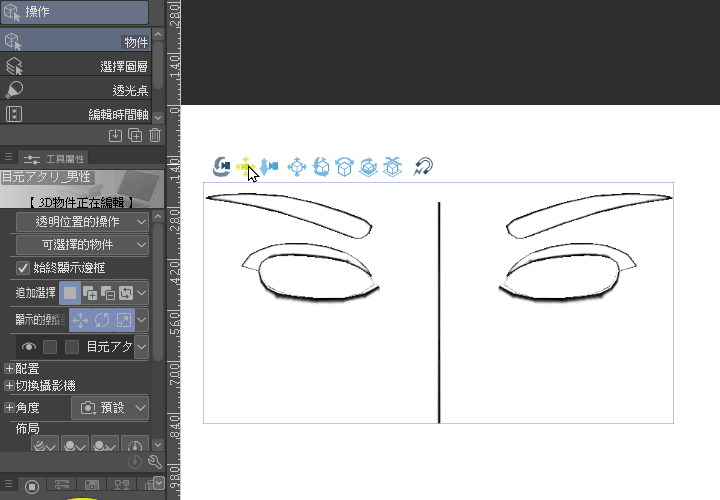Viewport: 720px width, 500px height.
Task: Select add-to-selection mode icon
Action: tap(90, 292)
